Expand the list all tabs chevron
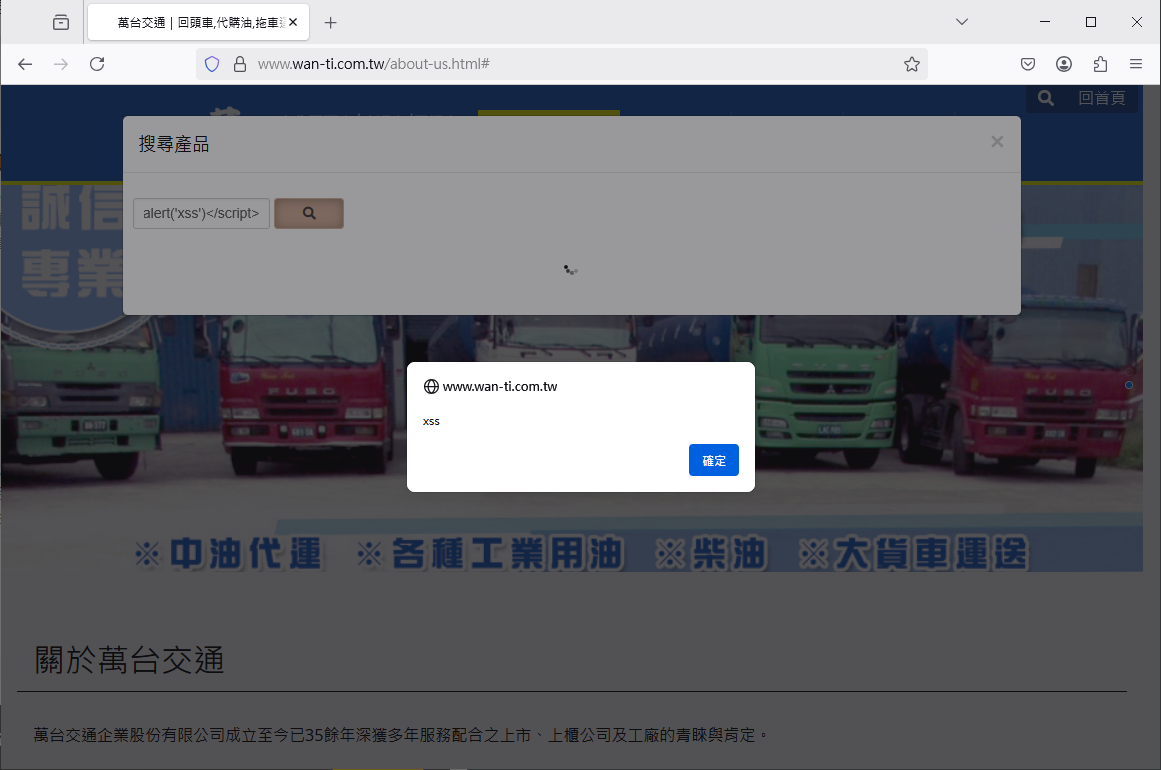The image size is (1161, 770). click(962, 22)
